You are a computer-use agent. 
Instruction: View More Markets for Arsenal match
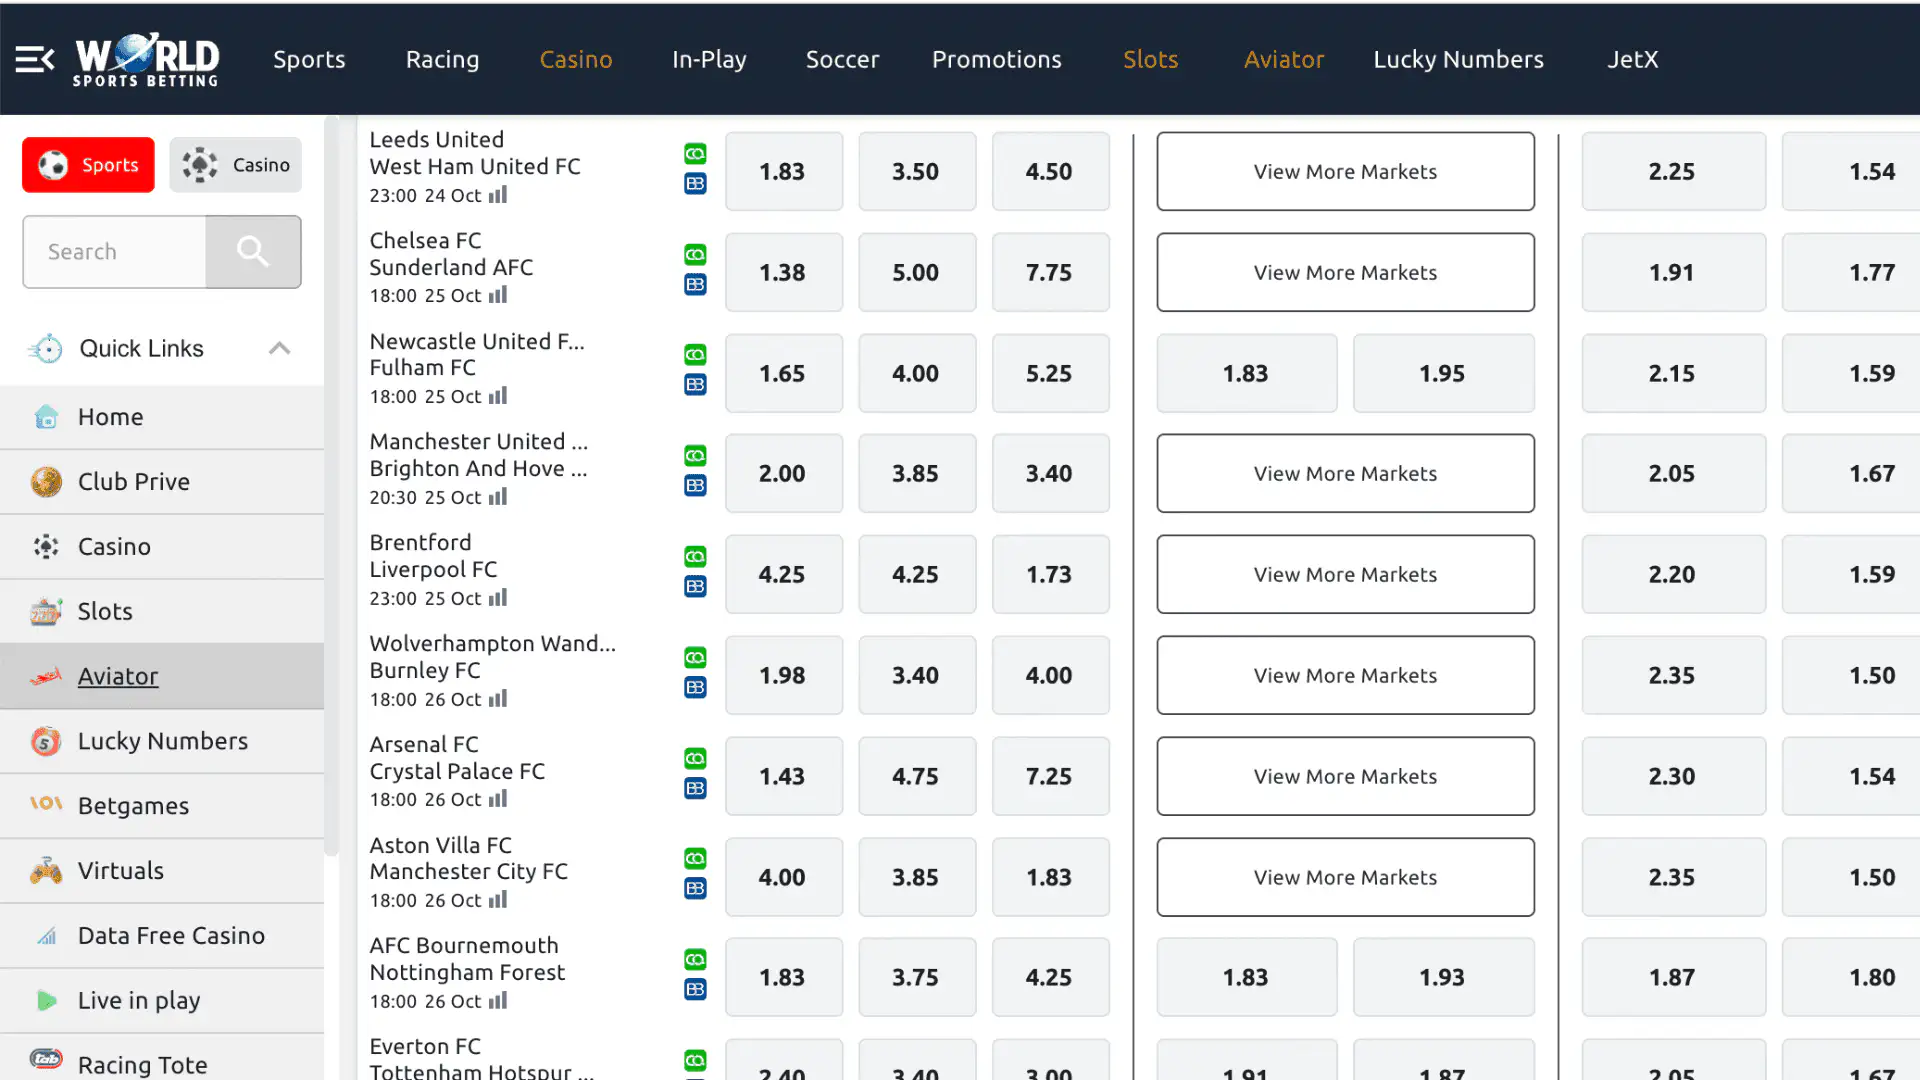(x=1345, y=776)
